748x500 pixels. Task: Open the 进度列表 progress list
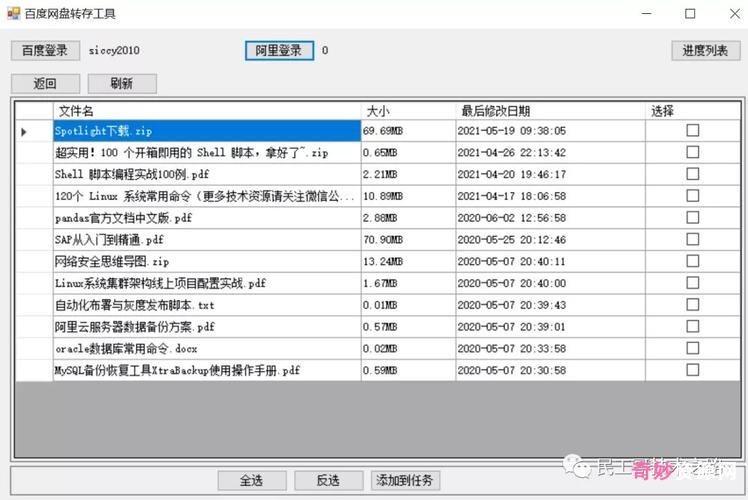click(706, 51)
